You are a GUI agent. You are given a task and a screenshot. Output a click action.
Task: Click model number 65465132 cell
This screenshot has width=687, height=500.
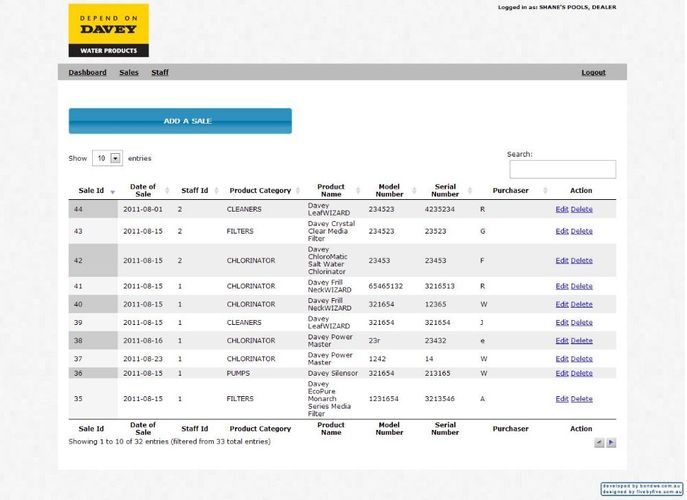tap(386, 287)
